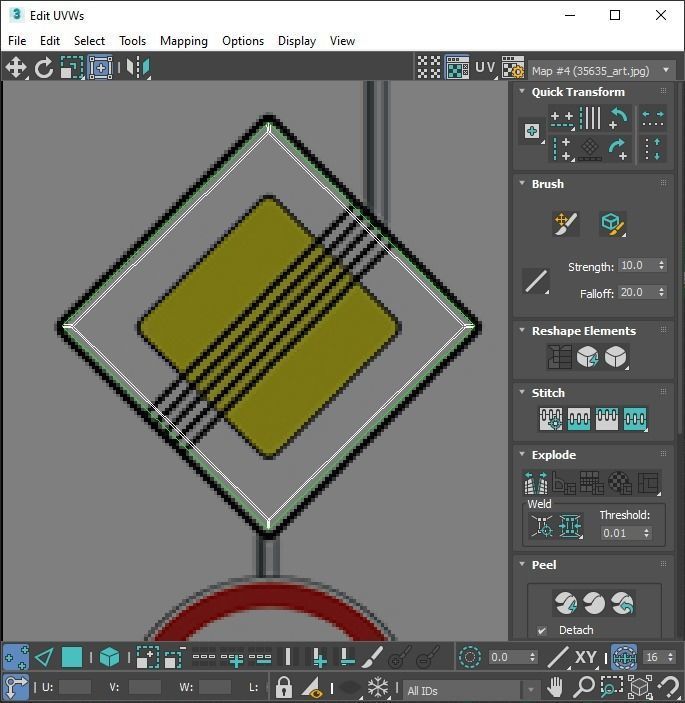Select the Zoom magnifier tool

tap(584, 686)
